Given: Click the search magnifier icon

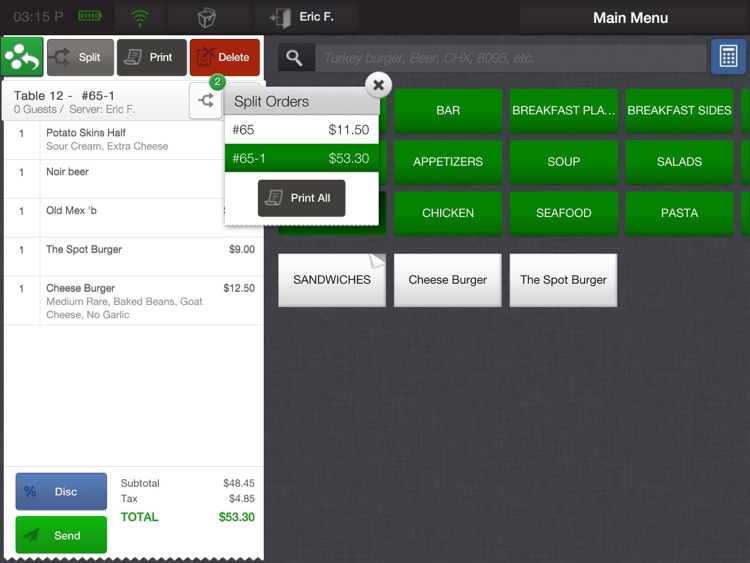Looking at the screenshot, I should [295, 58].
